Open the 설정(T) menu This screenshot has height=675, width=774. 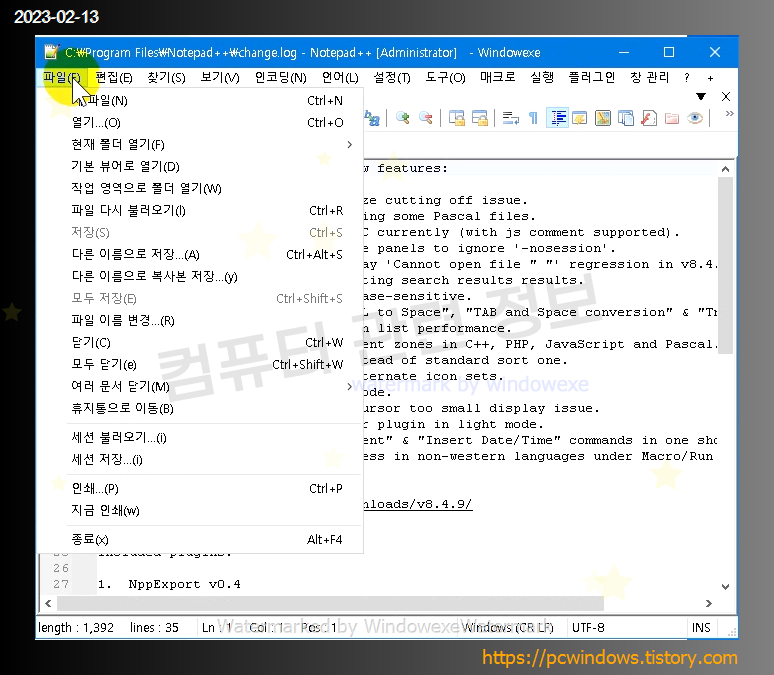point(392,78)
